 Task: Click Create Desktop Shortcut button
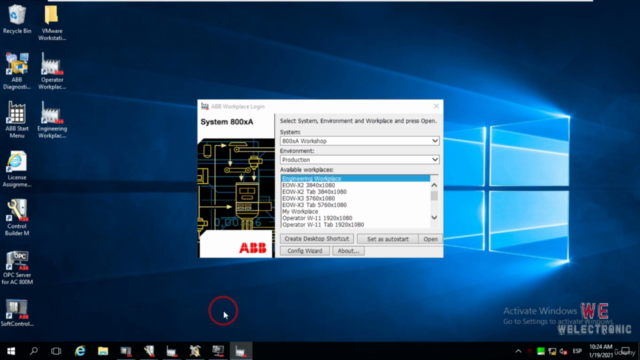pyautogui.click(x=317, y=239)
